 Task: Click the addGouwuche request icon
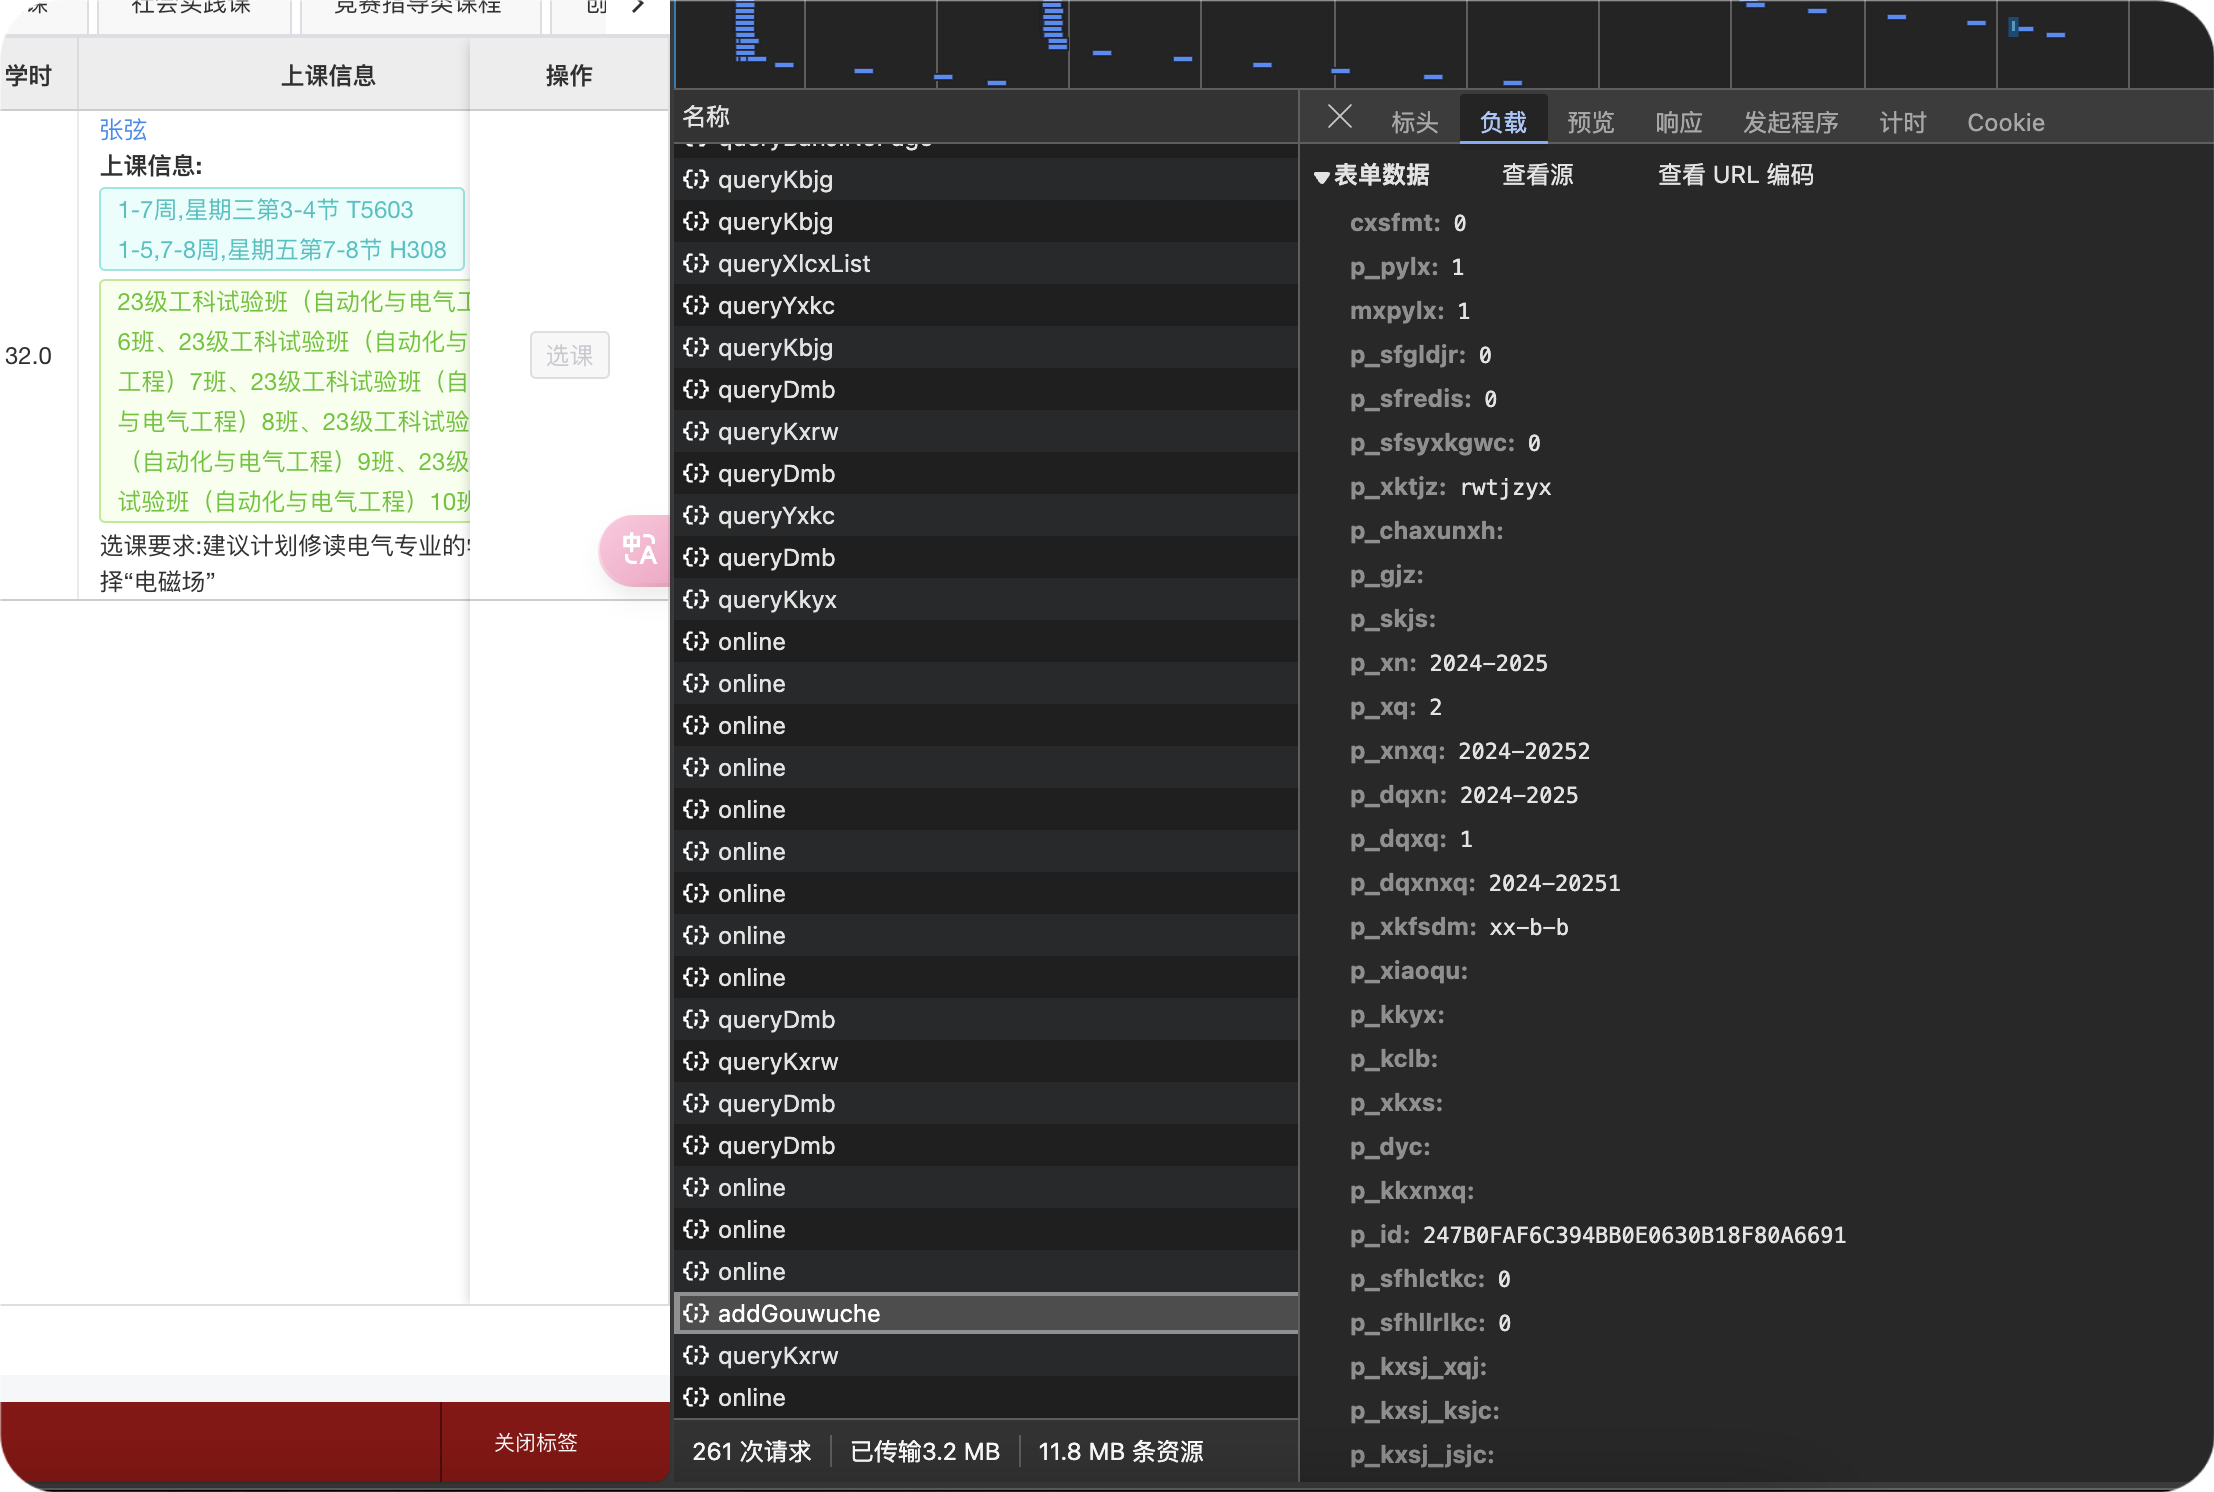(696, 1313)
